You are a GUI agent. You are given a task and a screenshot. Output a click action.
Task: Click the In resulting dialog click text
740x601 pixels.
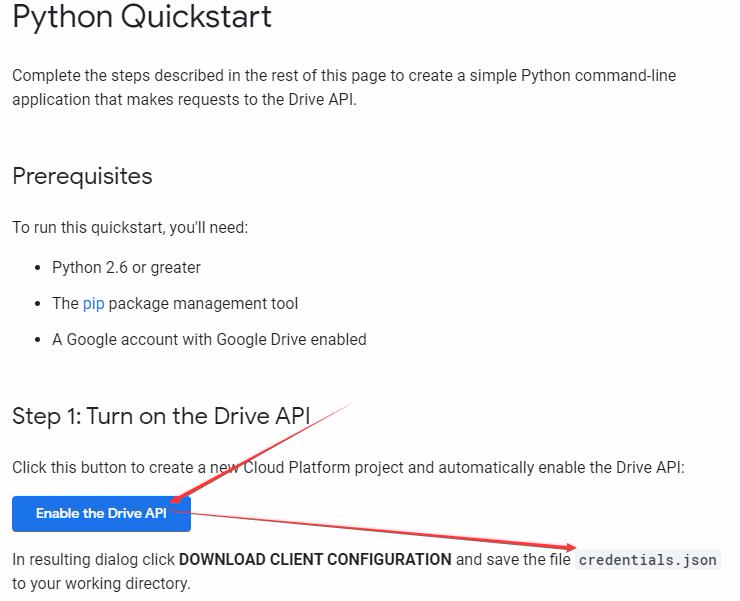point(94,559)
